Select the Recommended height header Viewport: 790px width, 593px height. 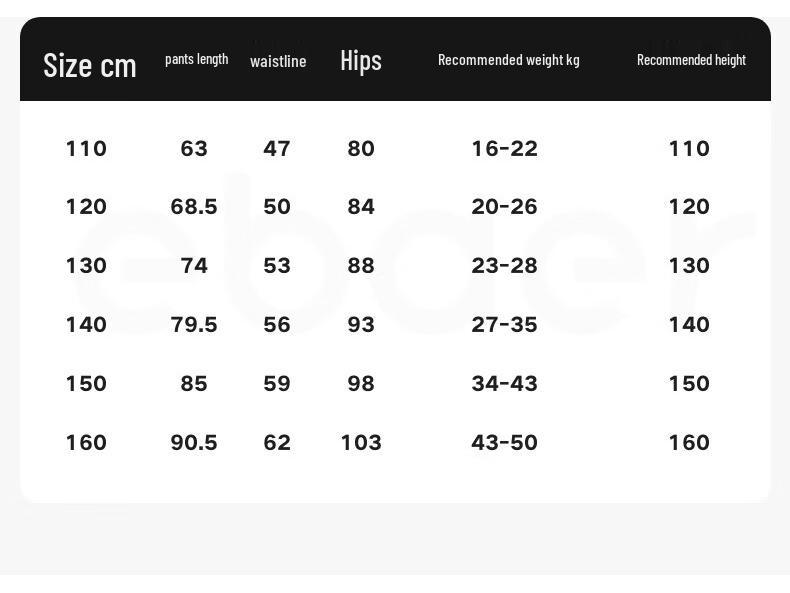coord(691,60)
